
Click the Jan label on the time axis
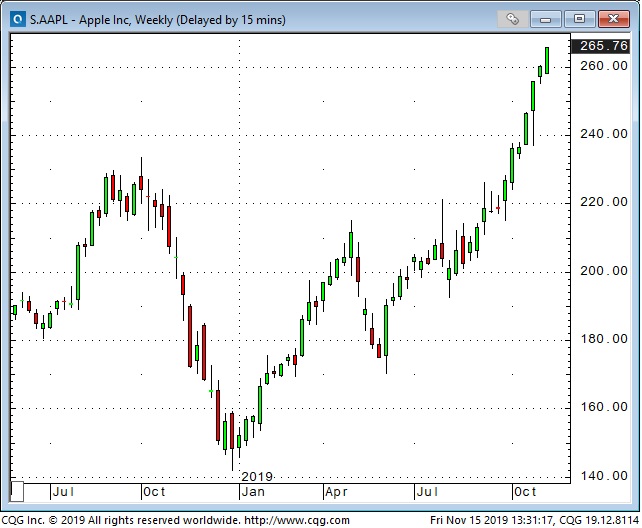pyautogui.click(x=253, y=492)
